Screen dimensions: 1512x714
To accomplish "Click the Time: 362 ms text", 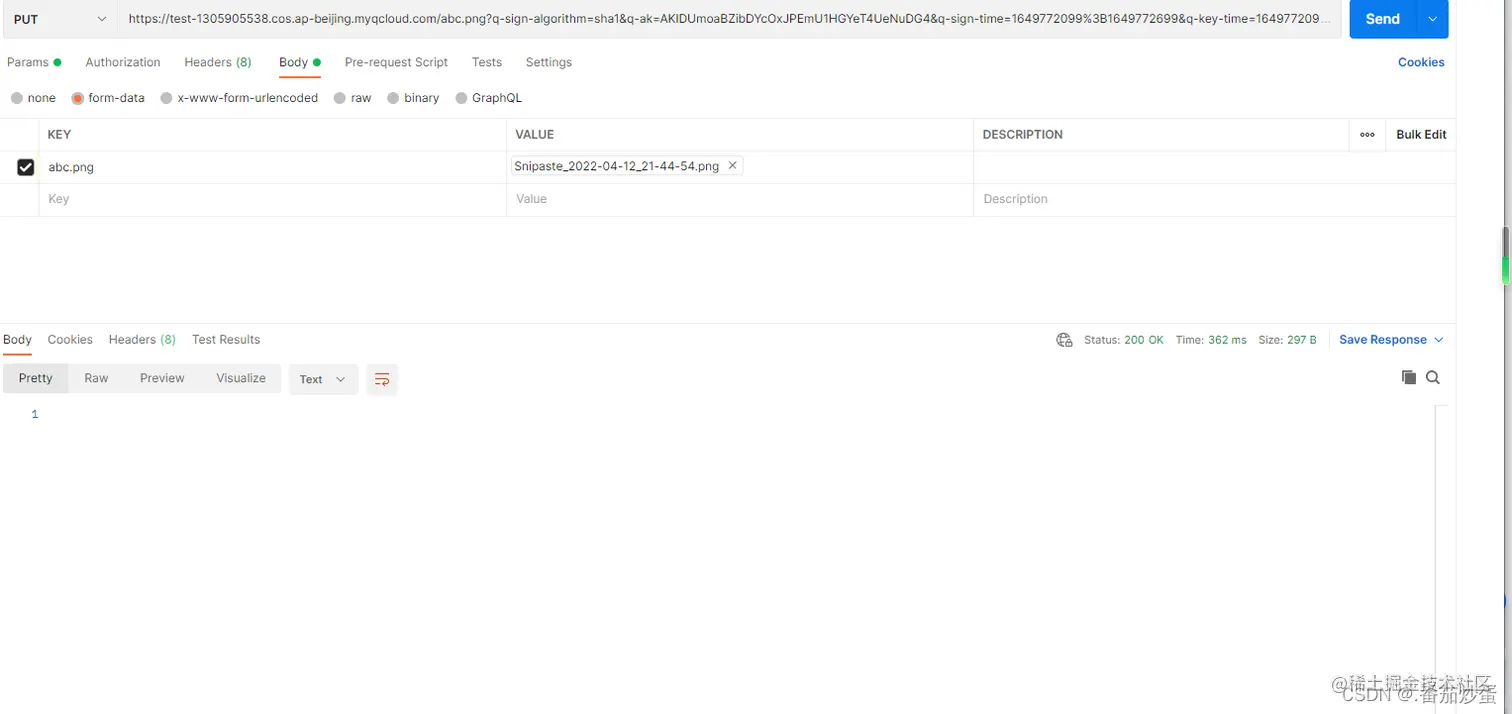I will click(x=1211, y=340).
